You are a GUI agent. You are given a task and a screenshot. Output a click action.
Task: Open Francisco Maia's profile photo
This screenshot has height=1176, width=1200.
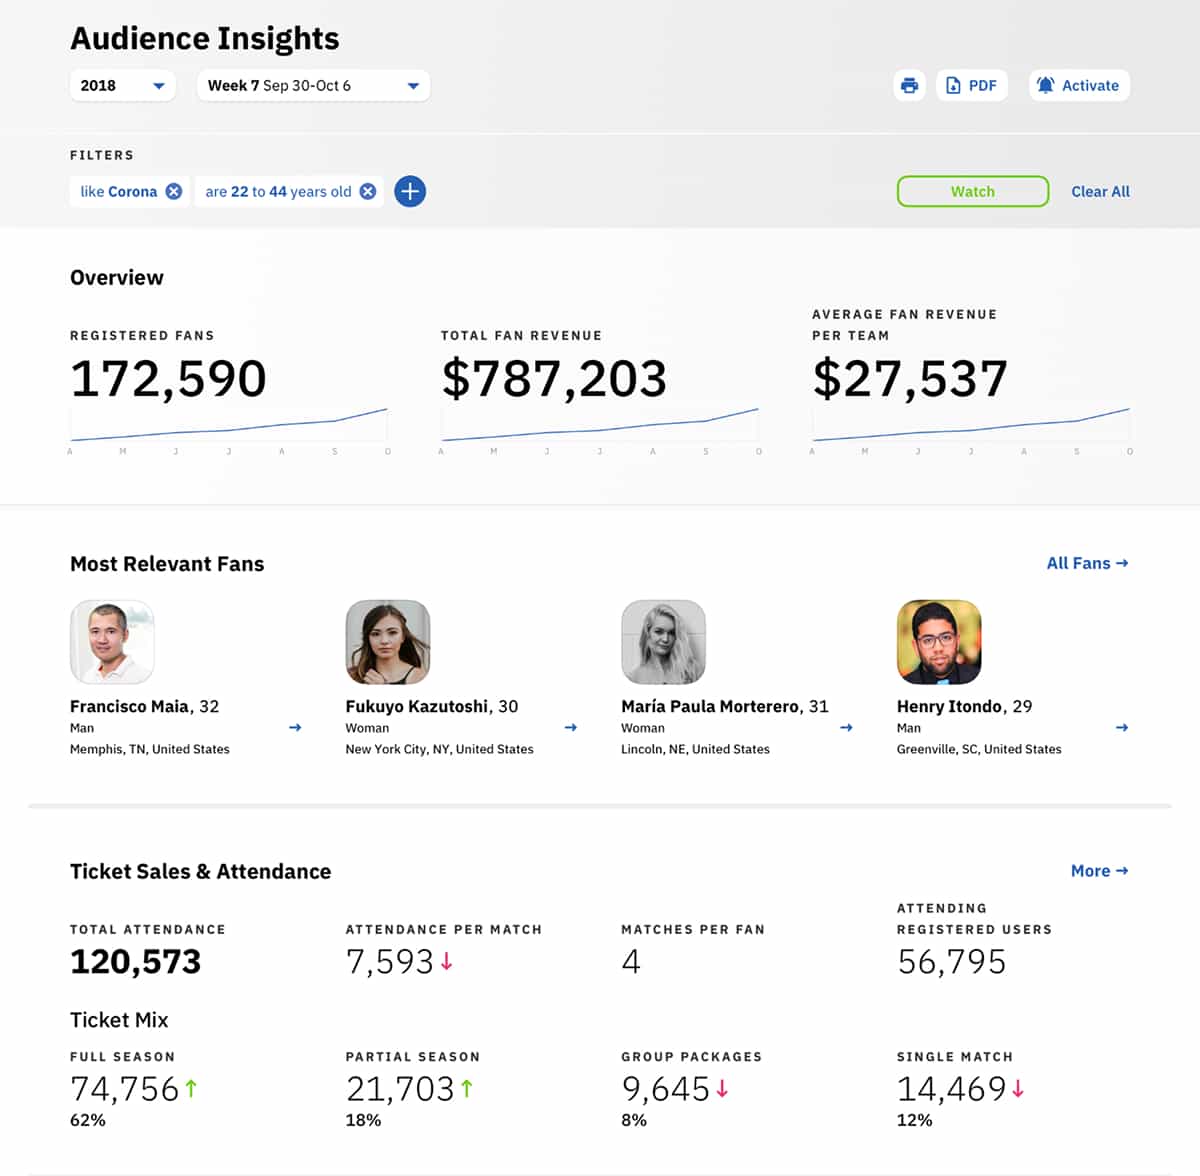pos(112,642)
